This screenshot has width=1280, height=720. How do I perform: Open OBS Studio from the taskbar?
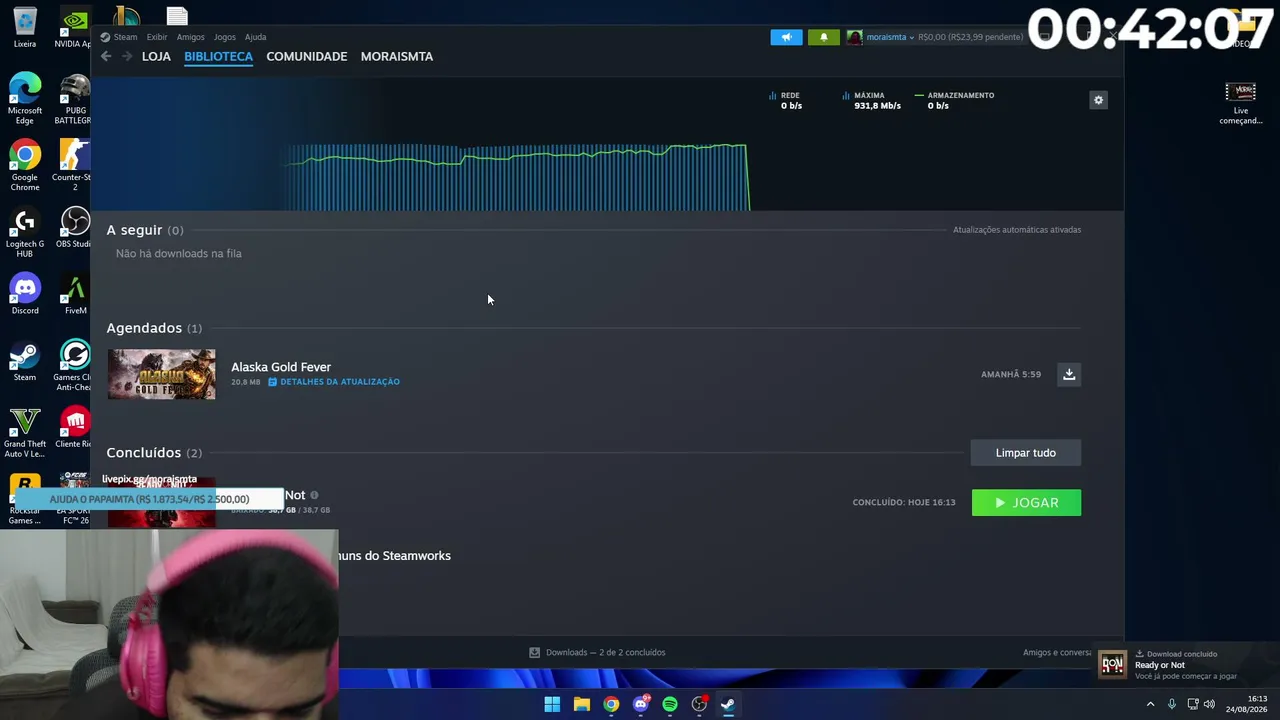tap(699, 704)
